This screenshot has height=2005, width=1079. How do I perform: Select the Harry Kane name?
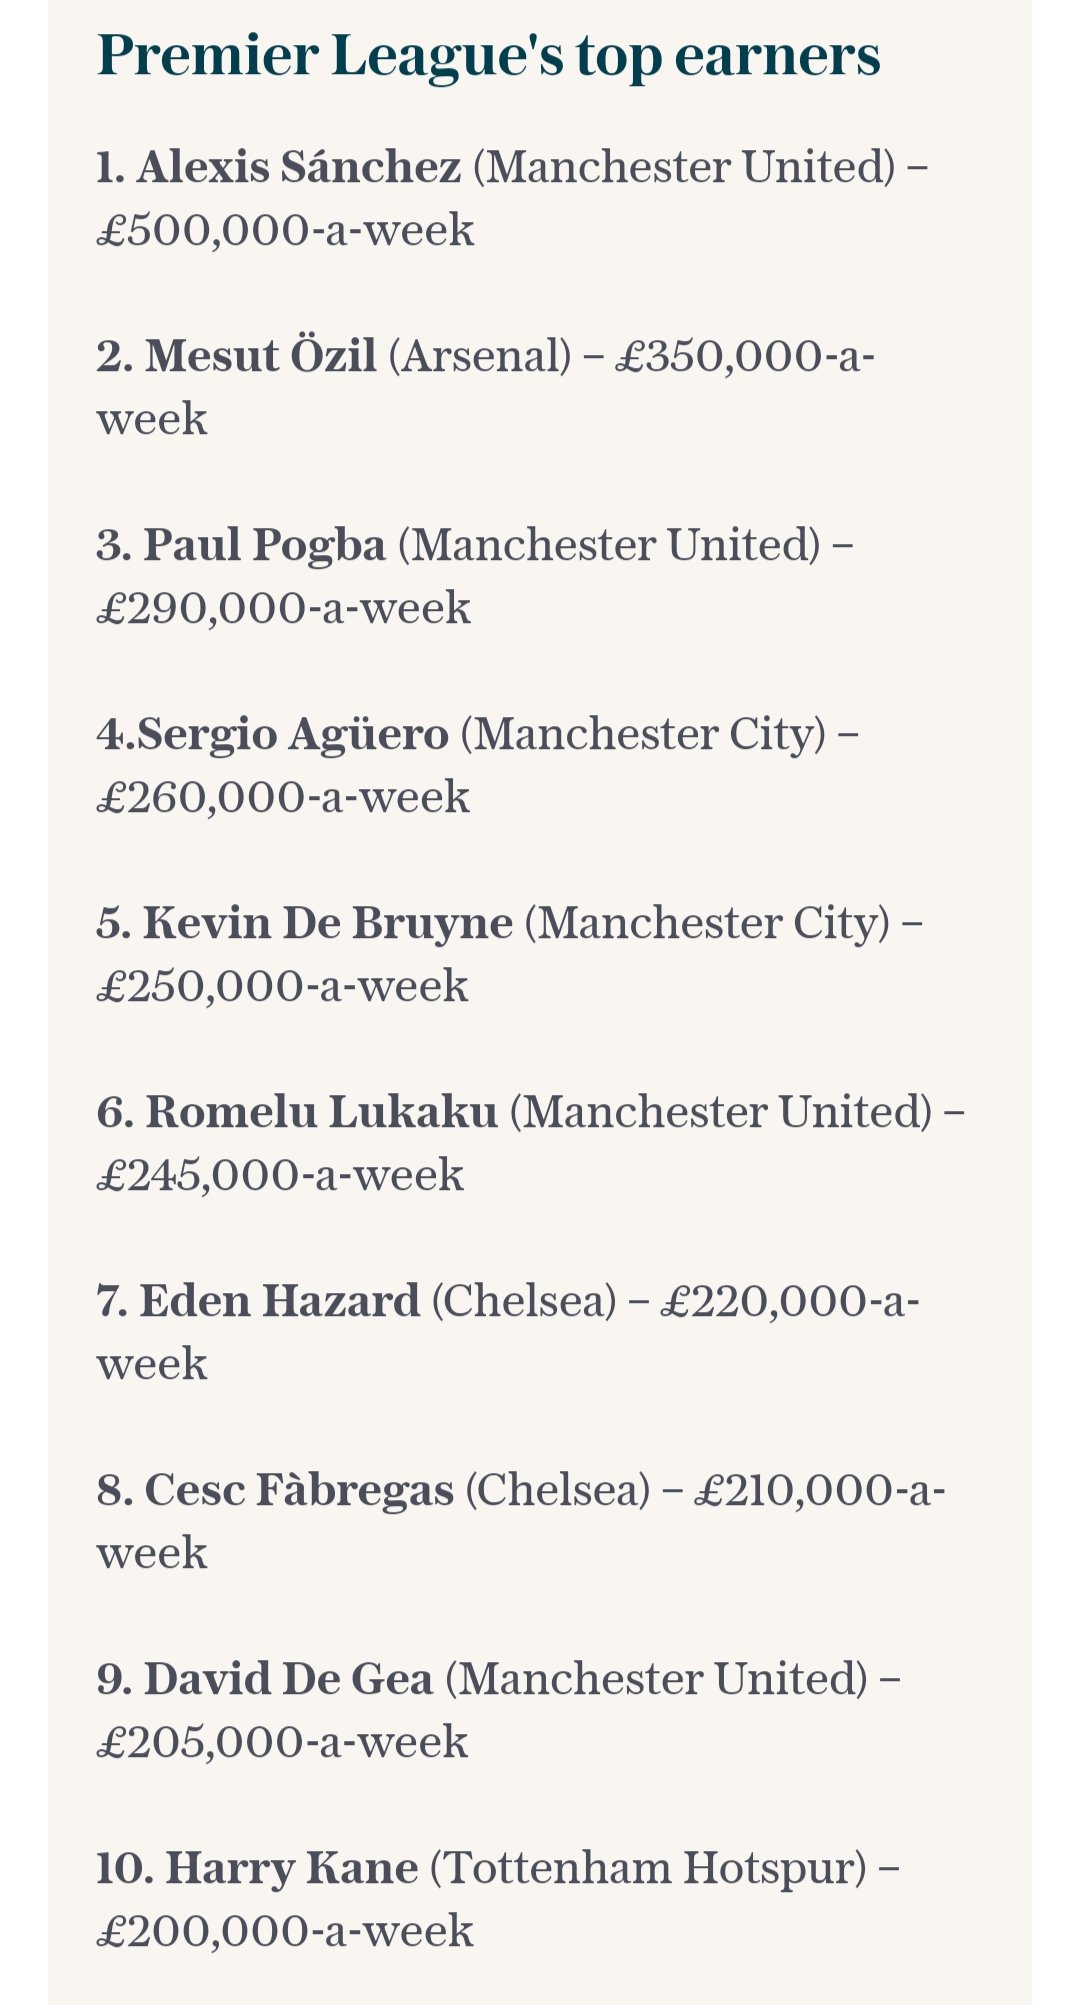[x=291, y=1868]
